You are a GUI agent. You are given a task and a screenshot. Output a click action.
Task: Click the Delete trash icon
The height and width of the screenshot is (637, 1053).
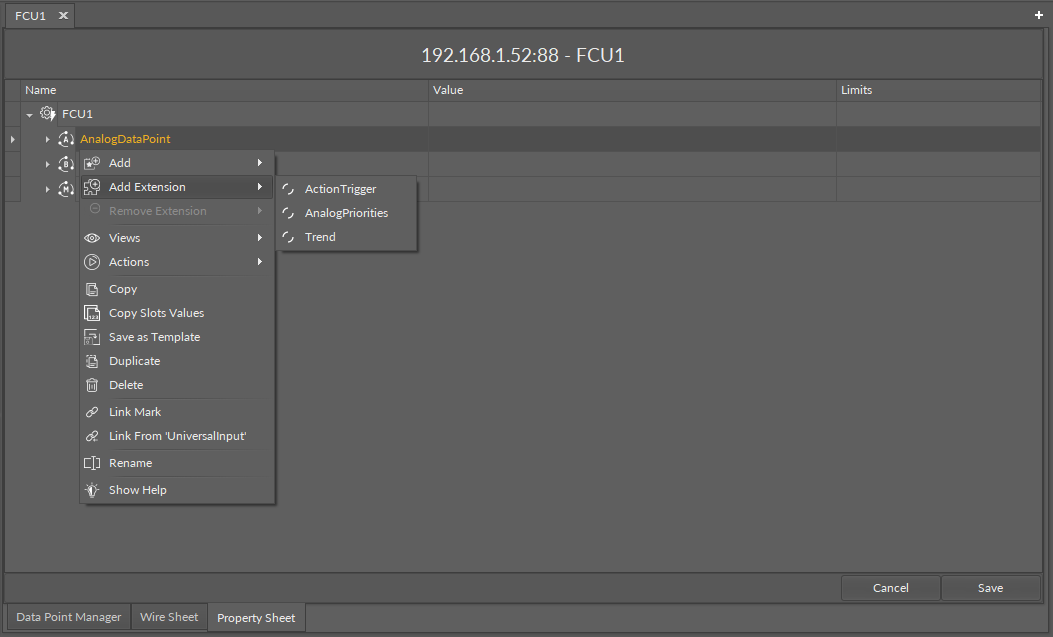coord(92,385)
